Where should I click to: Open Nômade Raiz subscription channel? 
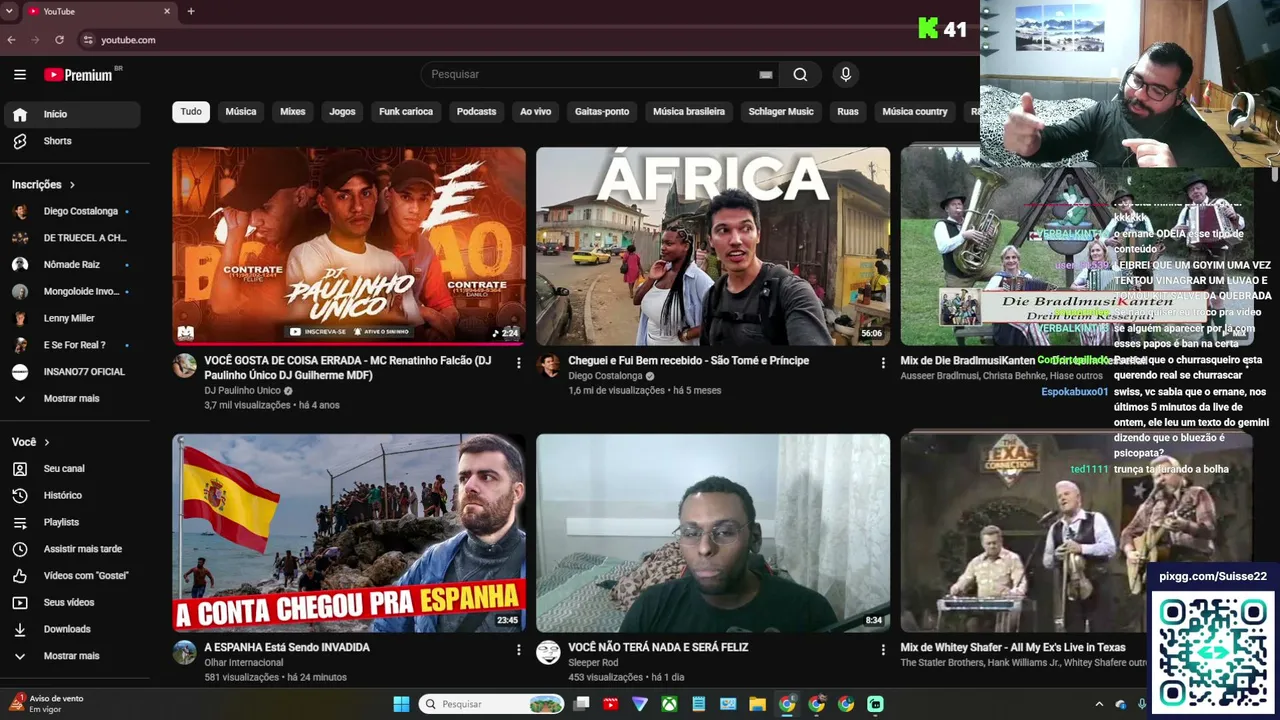click(x=72, y=265)
